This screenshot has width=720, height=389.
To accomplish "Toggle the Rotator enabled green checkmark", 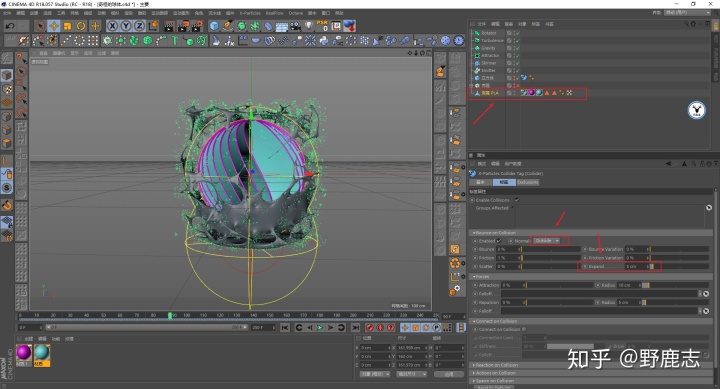I will 517,33.
